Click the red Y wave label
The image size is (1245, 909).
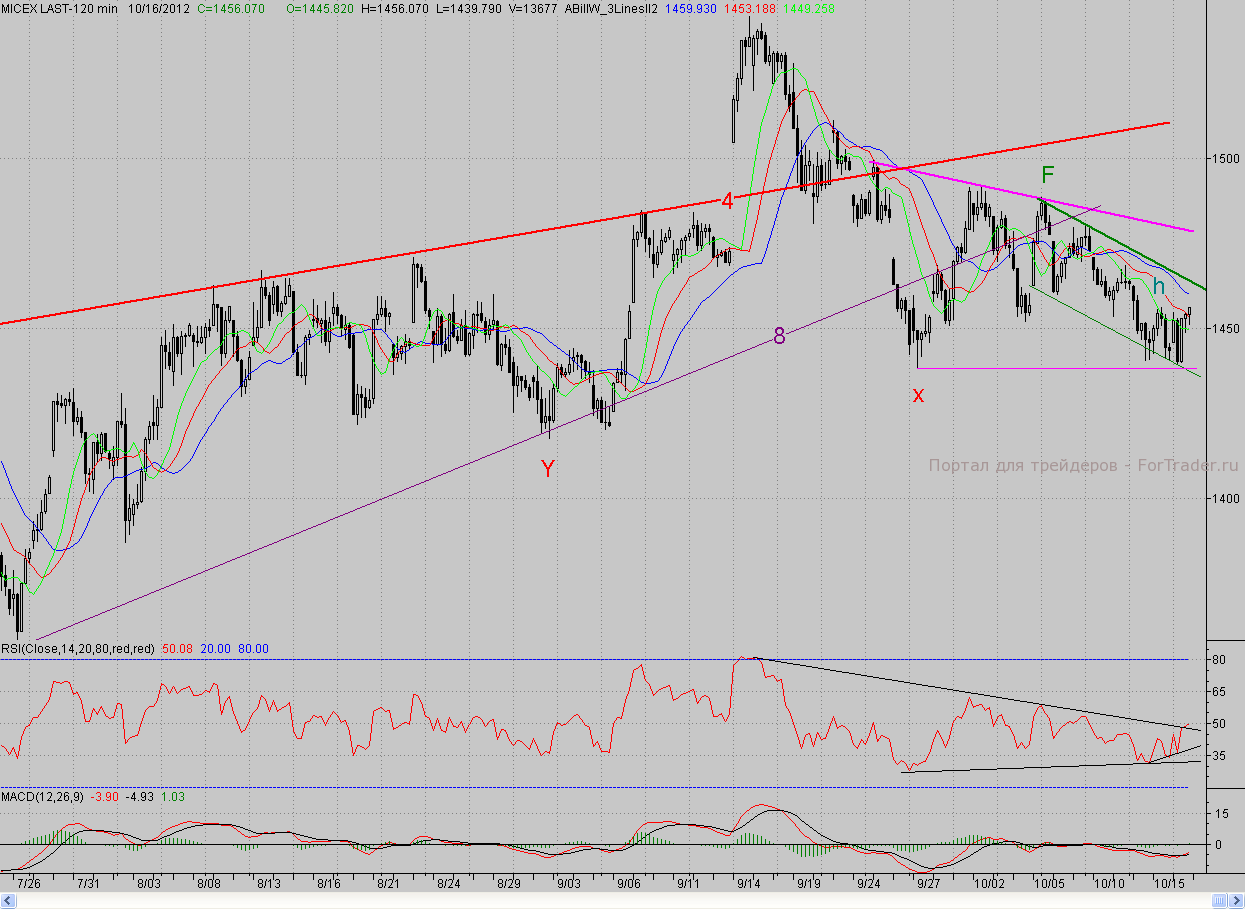pos(547,468)
